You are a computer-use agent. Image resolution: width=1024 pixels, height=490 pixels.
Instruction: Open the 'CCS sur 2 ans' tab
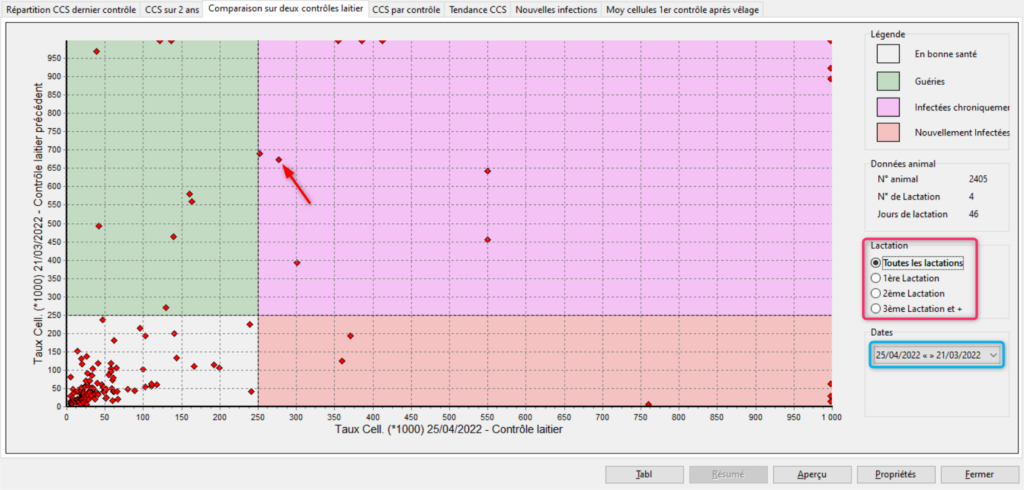click(173, 10)
